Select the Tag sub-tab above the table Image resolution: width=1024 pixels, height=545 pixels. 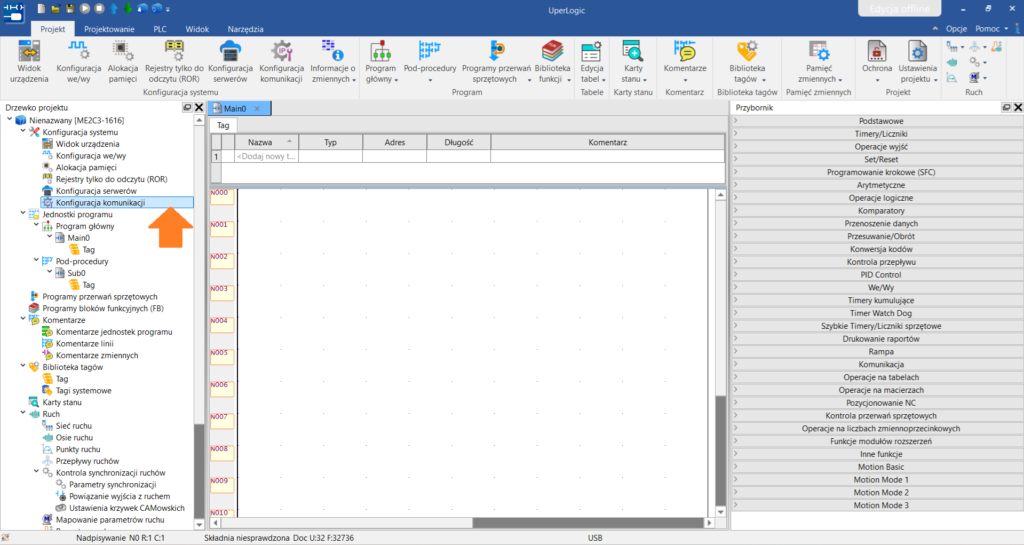pos(223,125)
